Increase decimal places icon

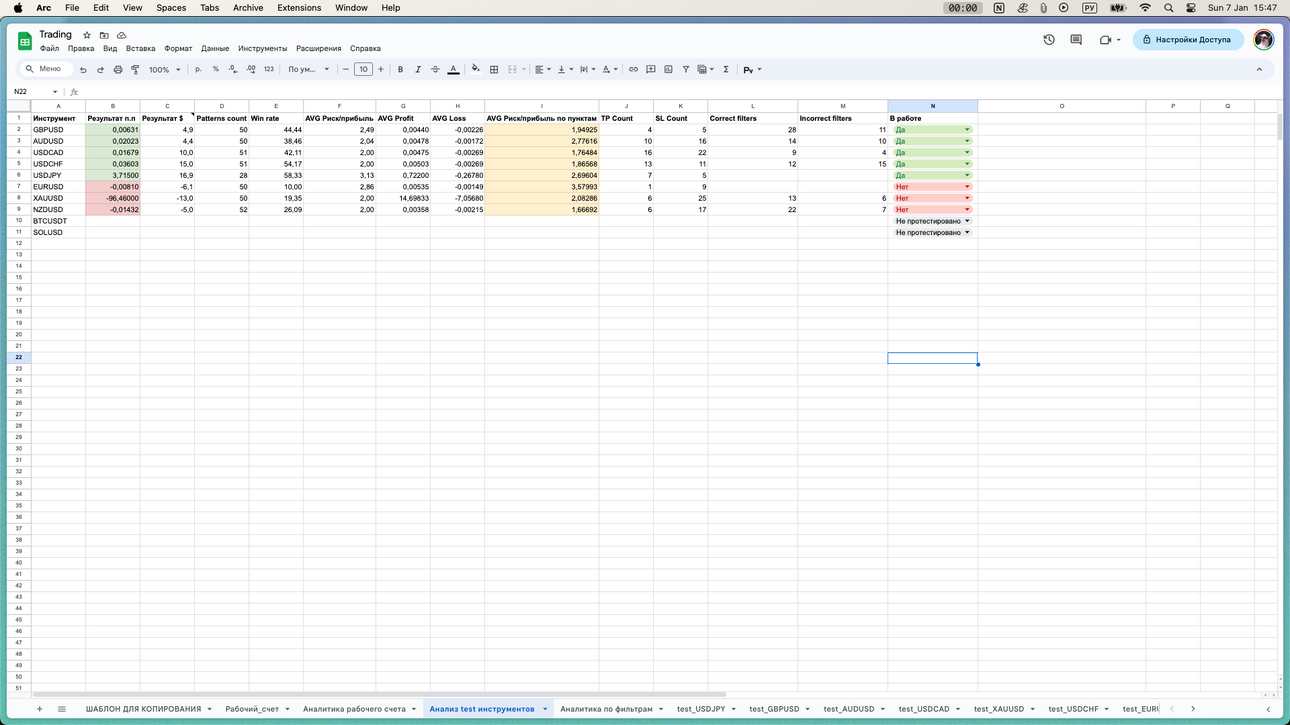point(250,70)
